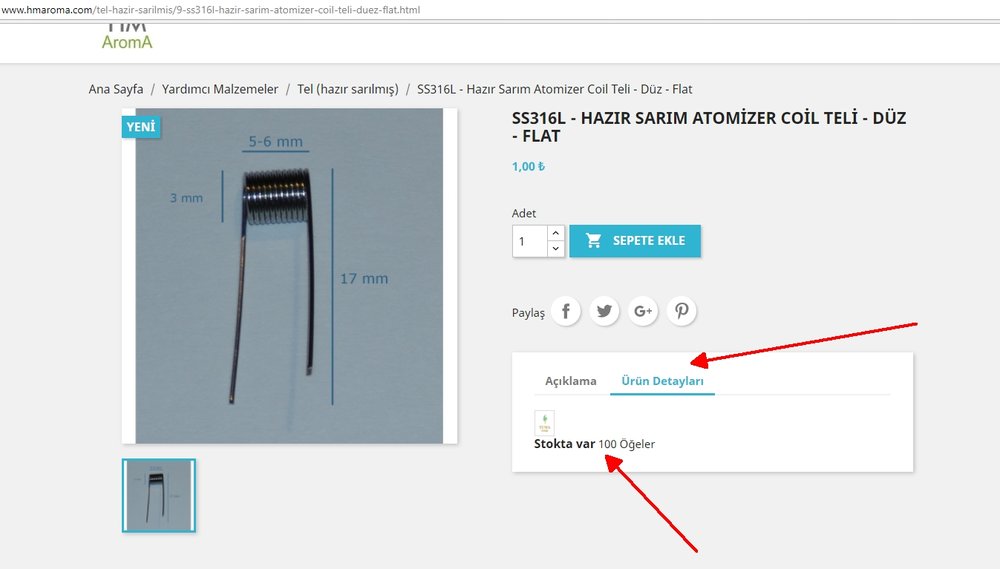
Task: Open Yardımcı Malzemeler breadcrumb link
Action: tap(220, 89)
